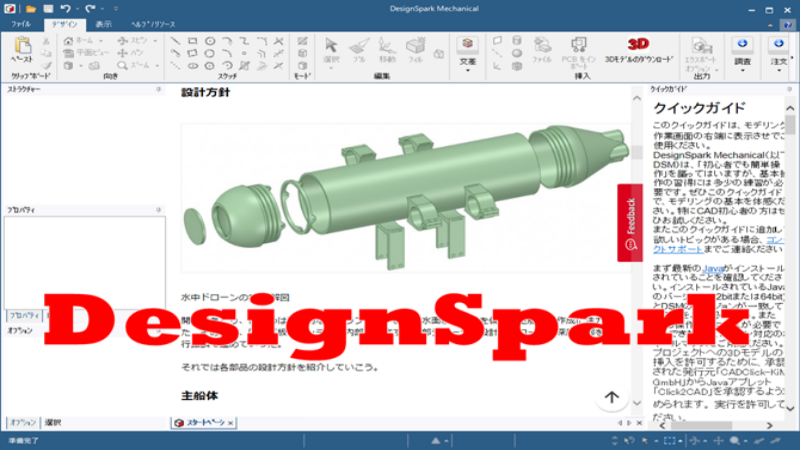800x450 pixels.
Task: Open the ヘルプ/リソース ribbon tab
Action: point(153,24)
